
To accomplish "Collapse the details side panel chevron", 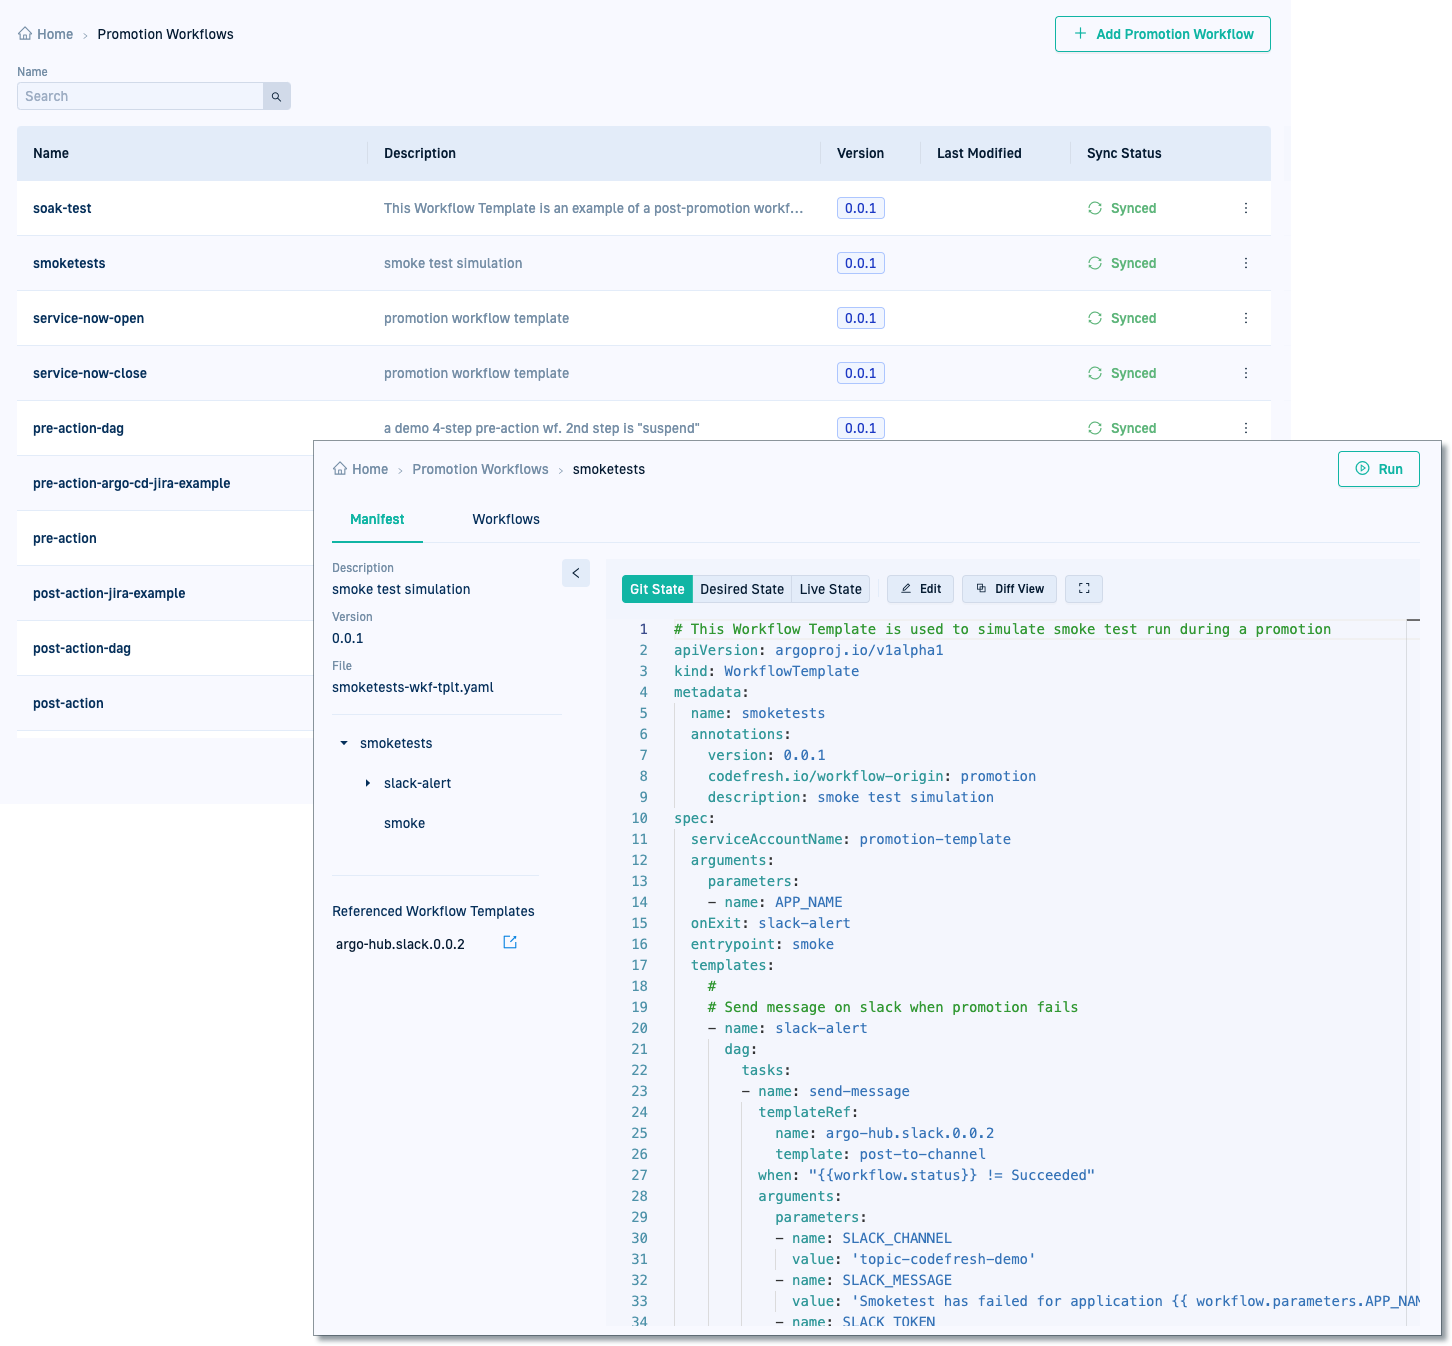I will (576, 573).
